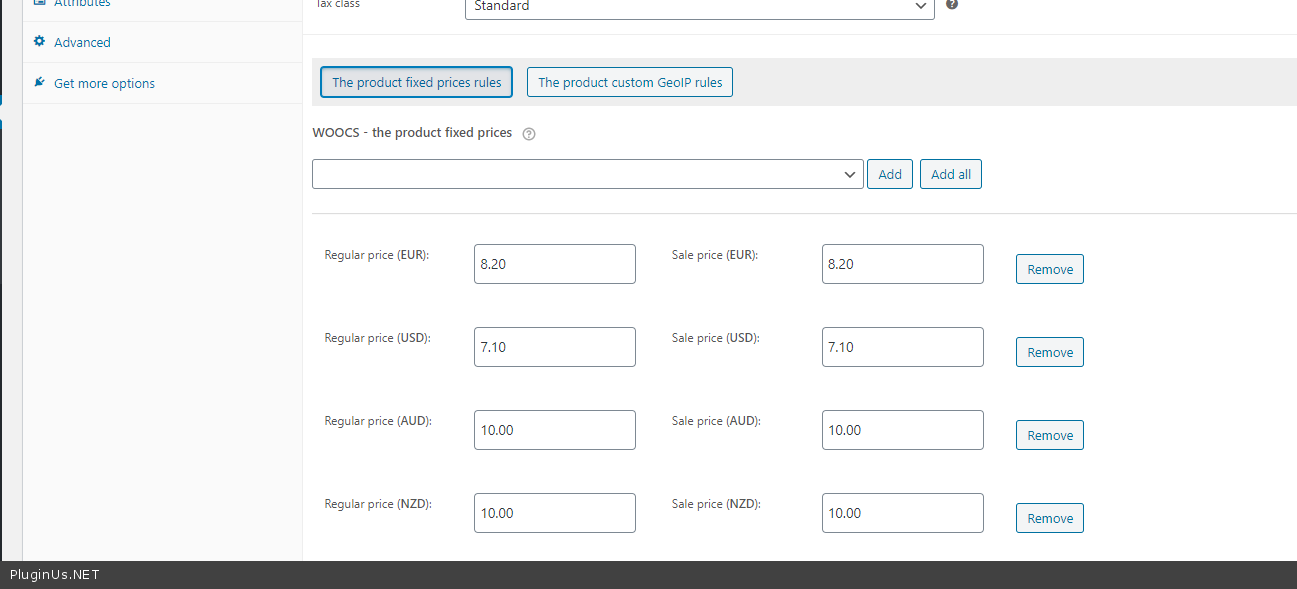Open Get more options section
Image resolution: width=1297 pixels, height=589 pixels.
(104, 83)
